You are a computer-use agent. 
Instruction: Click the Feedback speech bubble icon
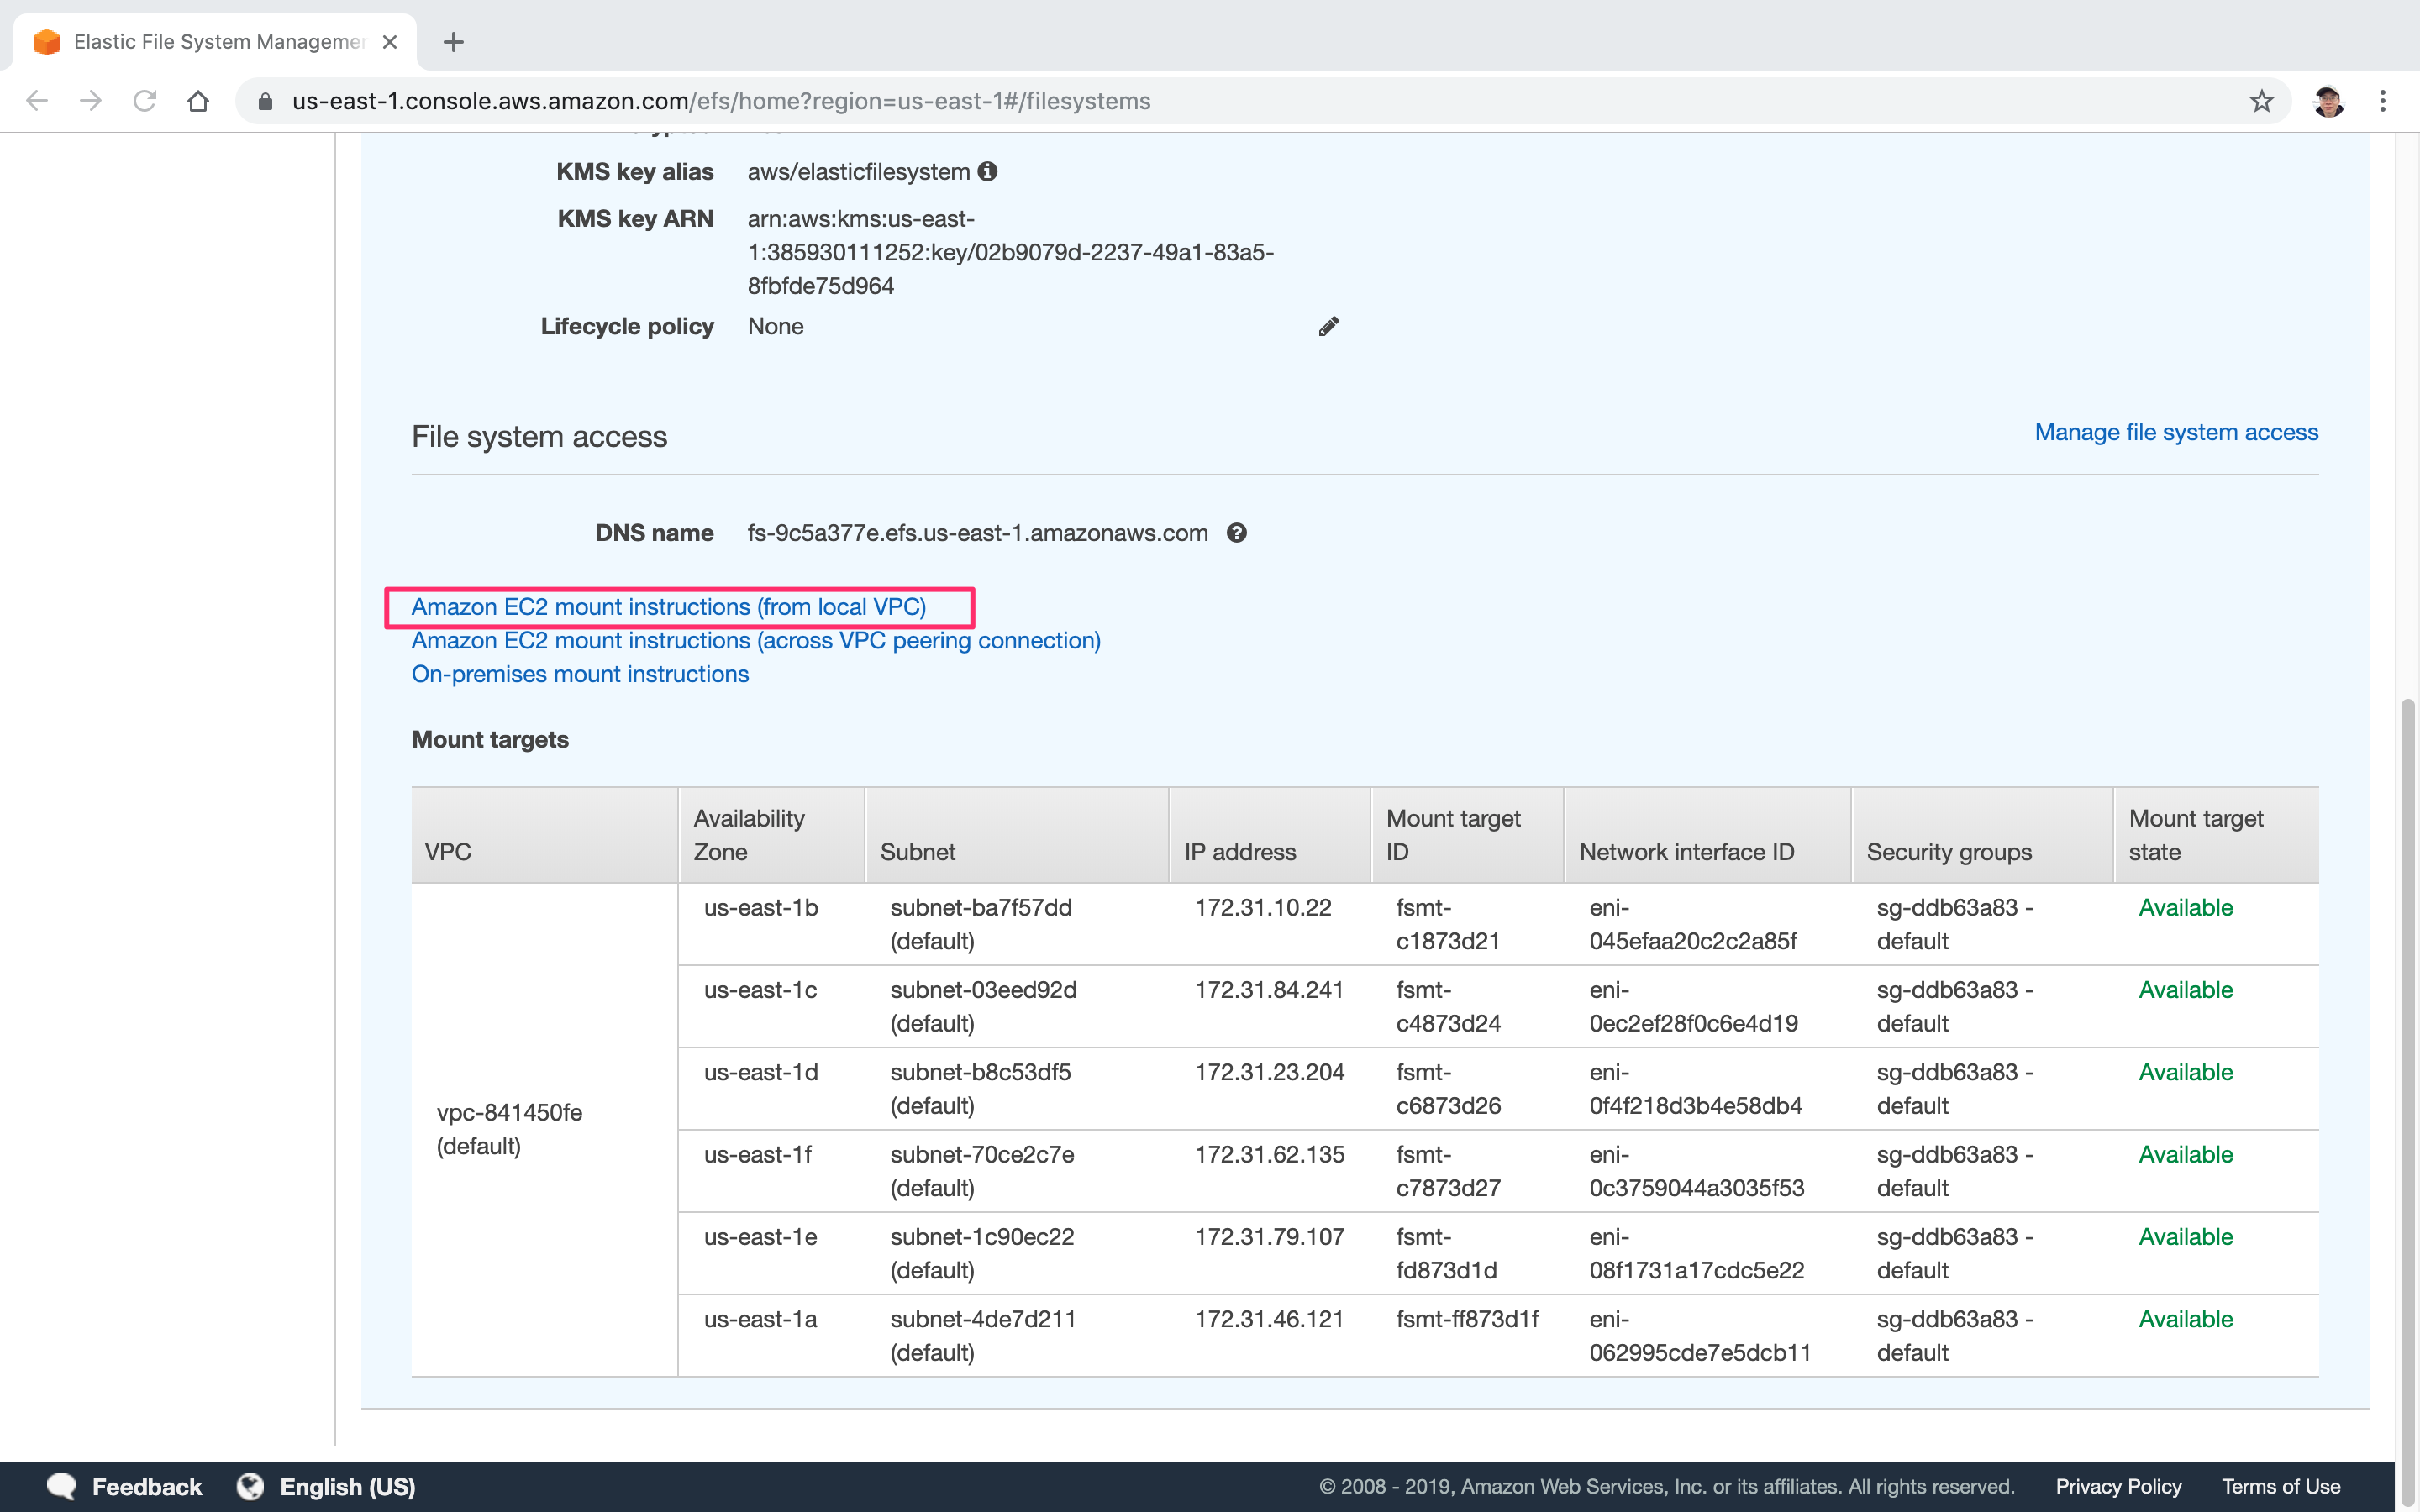[62, 1486]
